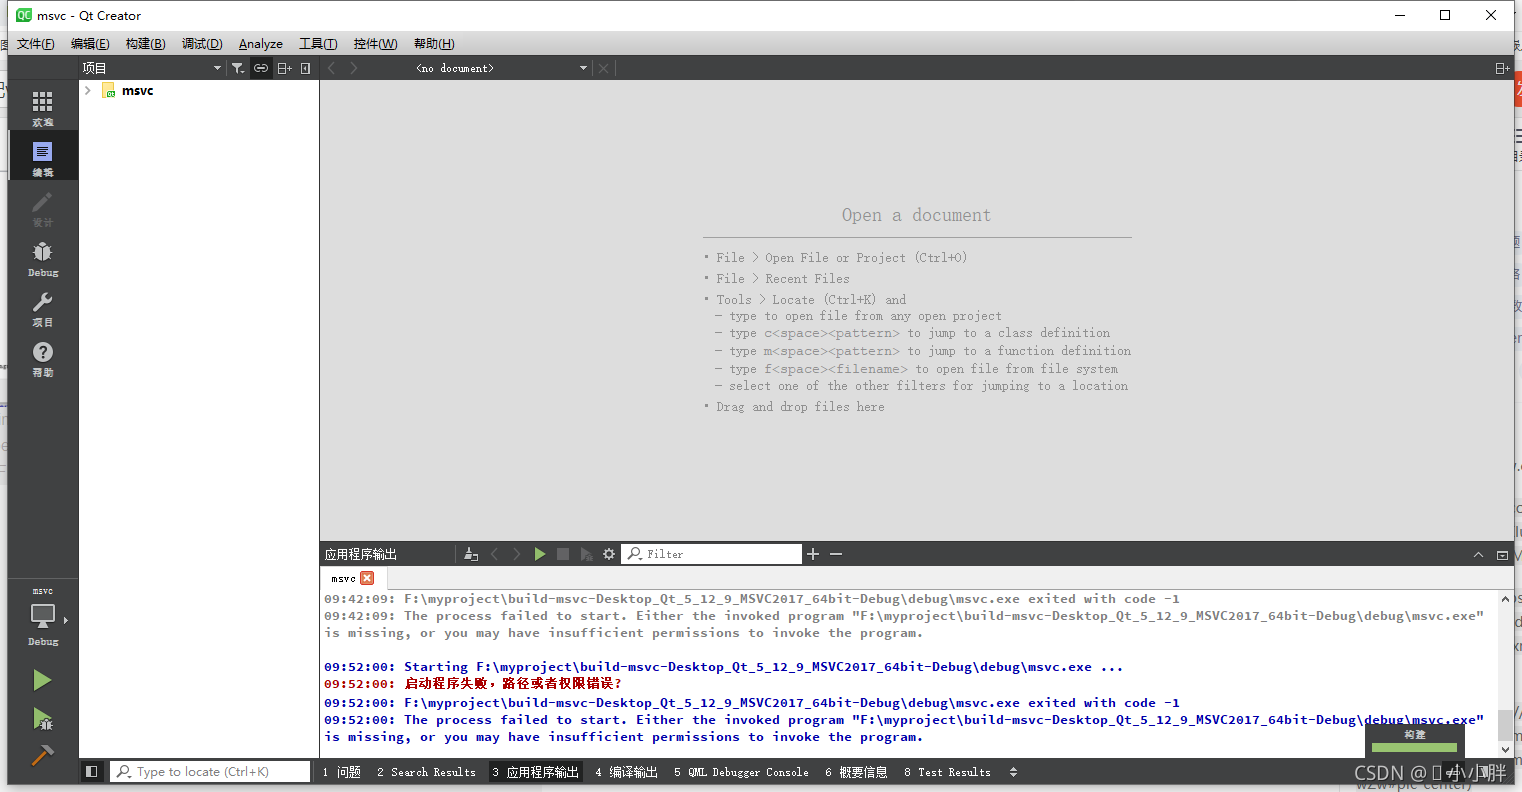Screen dimensions: 1522x792
Task: Go forward in editor navigation history
Action: 354,68
